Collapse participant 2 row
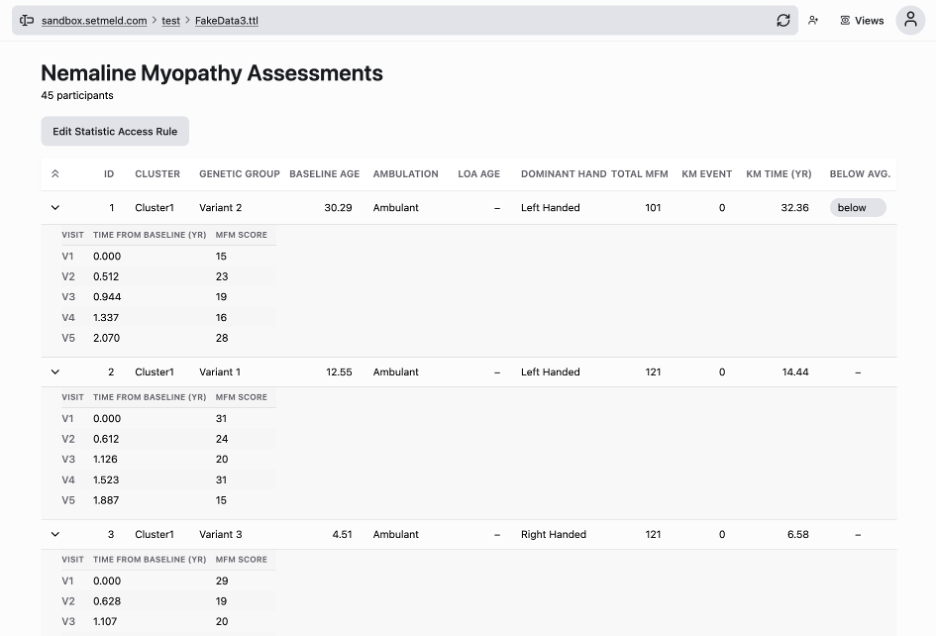Image resolution: width=936 pixels, height=636 pixels. coord(55,371)
